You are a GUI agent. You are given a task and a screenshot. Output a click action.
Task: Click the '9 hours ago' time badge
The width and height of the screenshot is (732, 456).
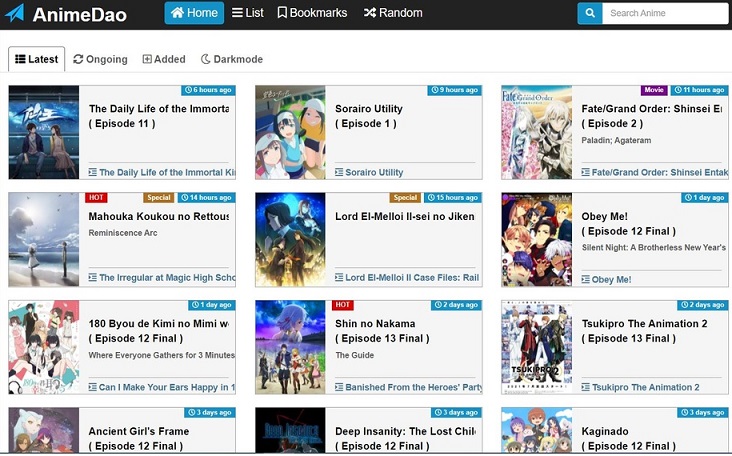point(455,90)
